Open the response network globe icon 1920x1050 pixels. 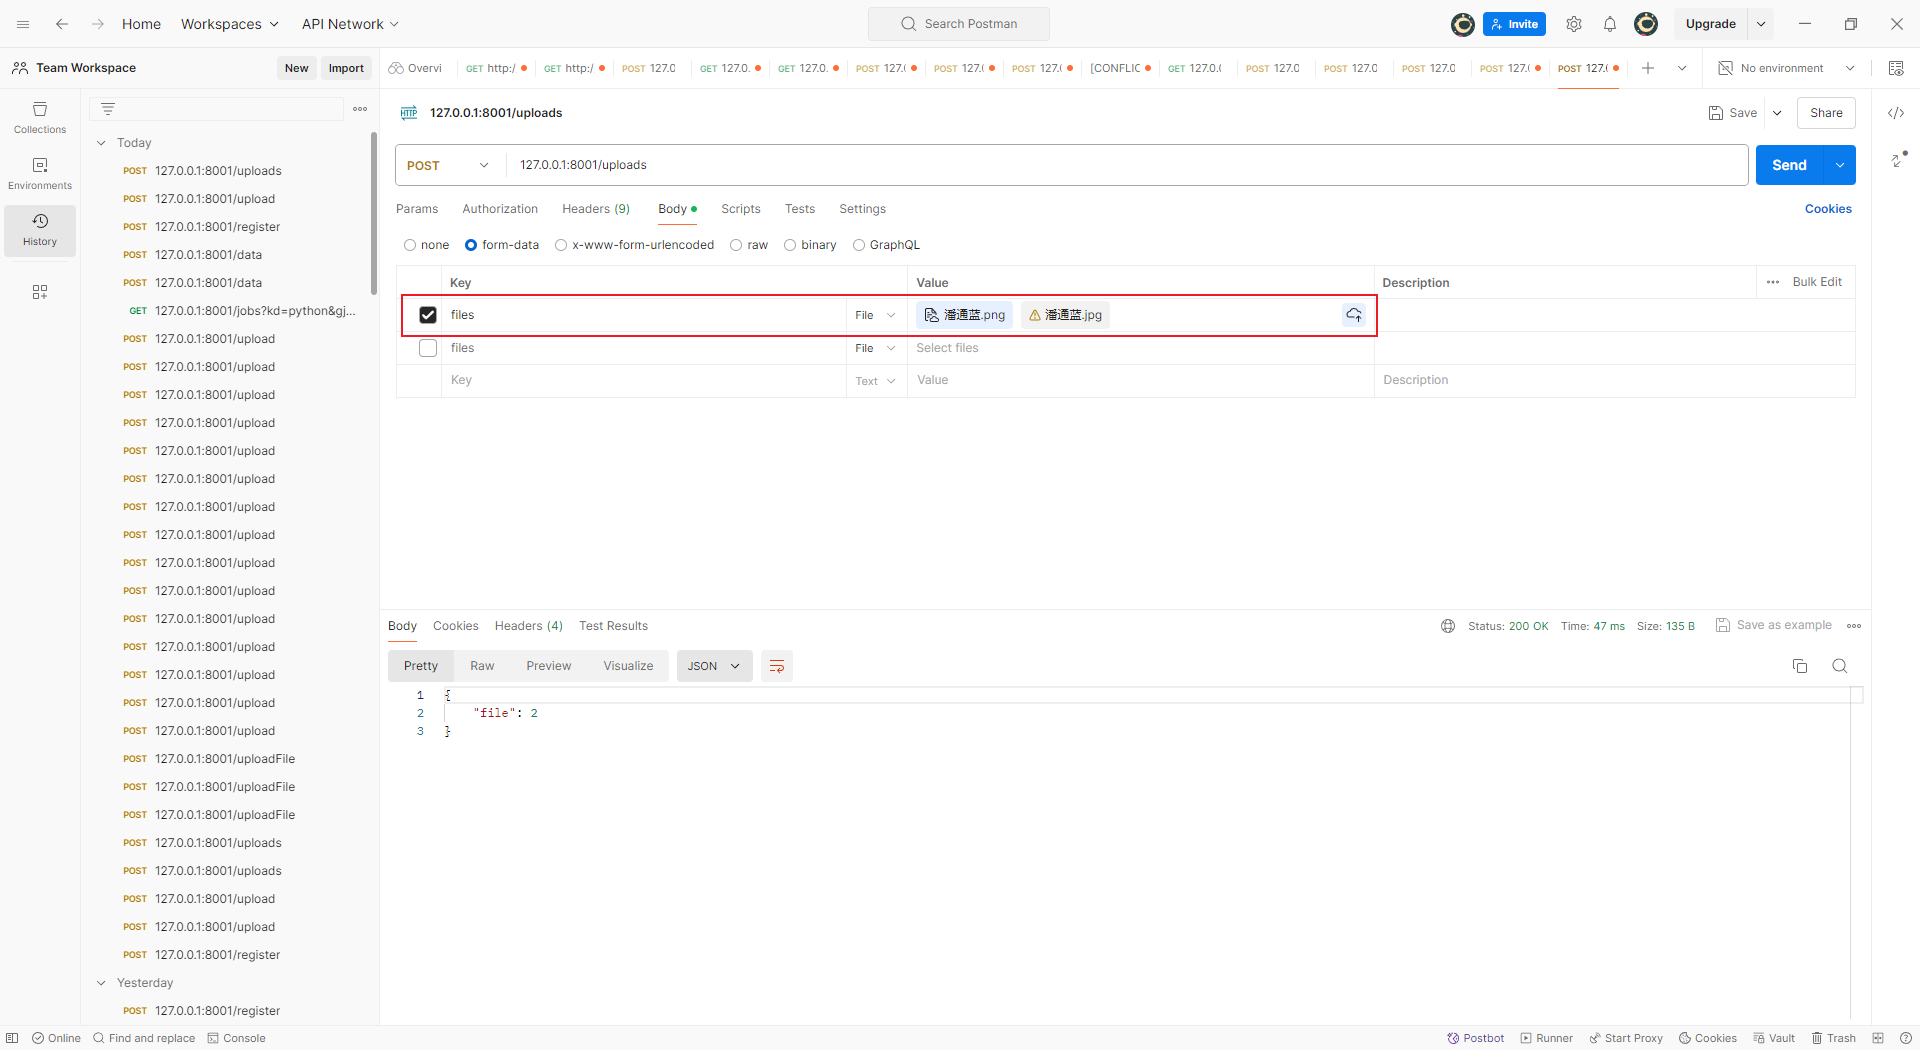click(x=1448, y=626)
